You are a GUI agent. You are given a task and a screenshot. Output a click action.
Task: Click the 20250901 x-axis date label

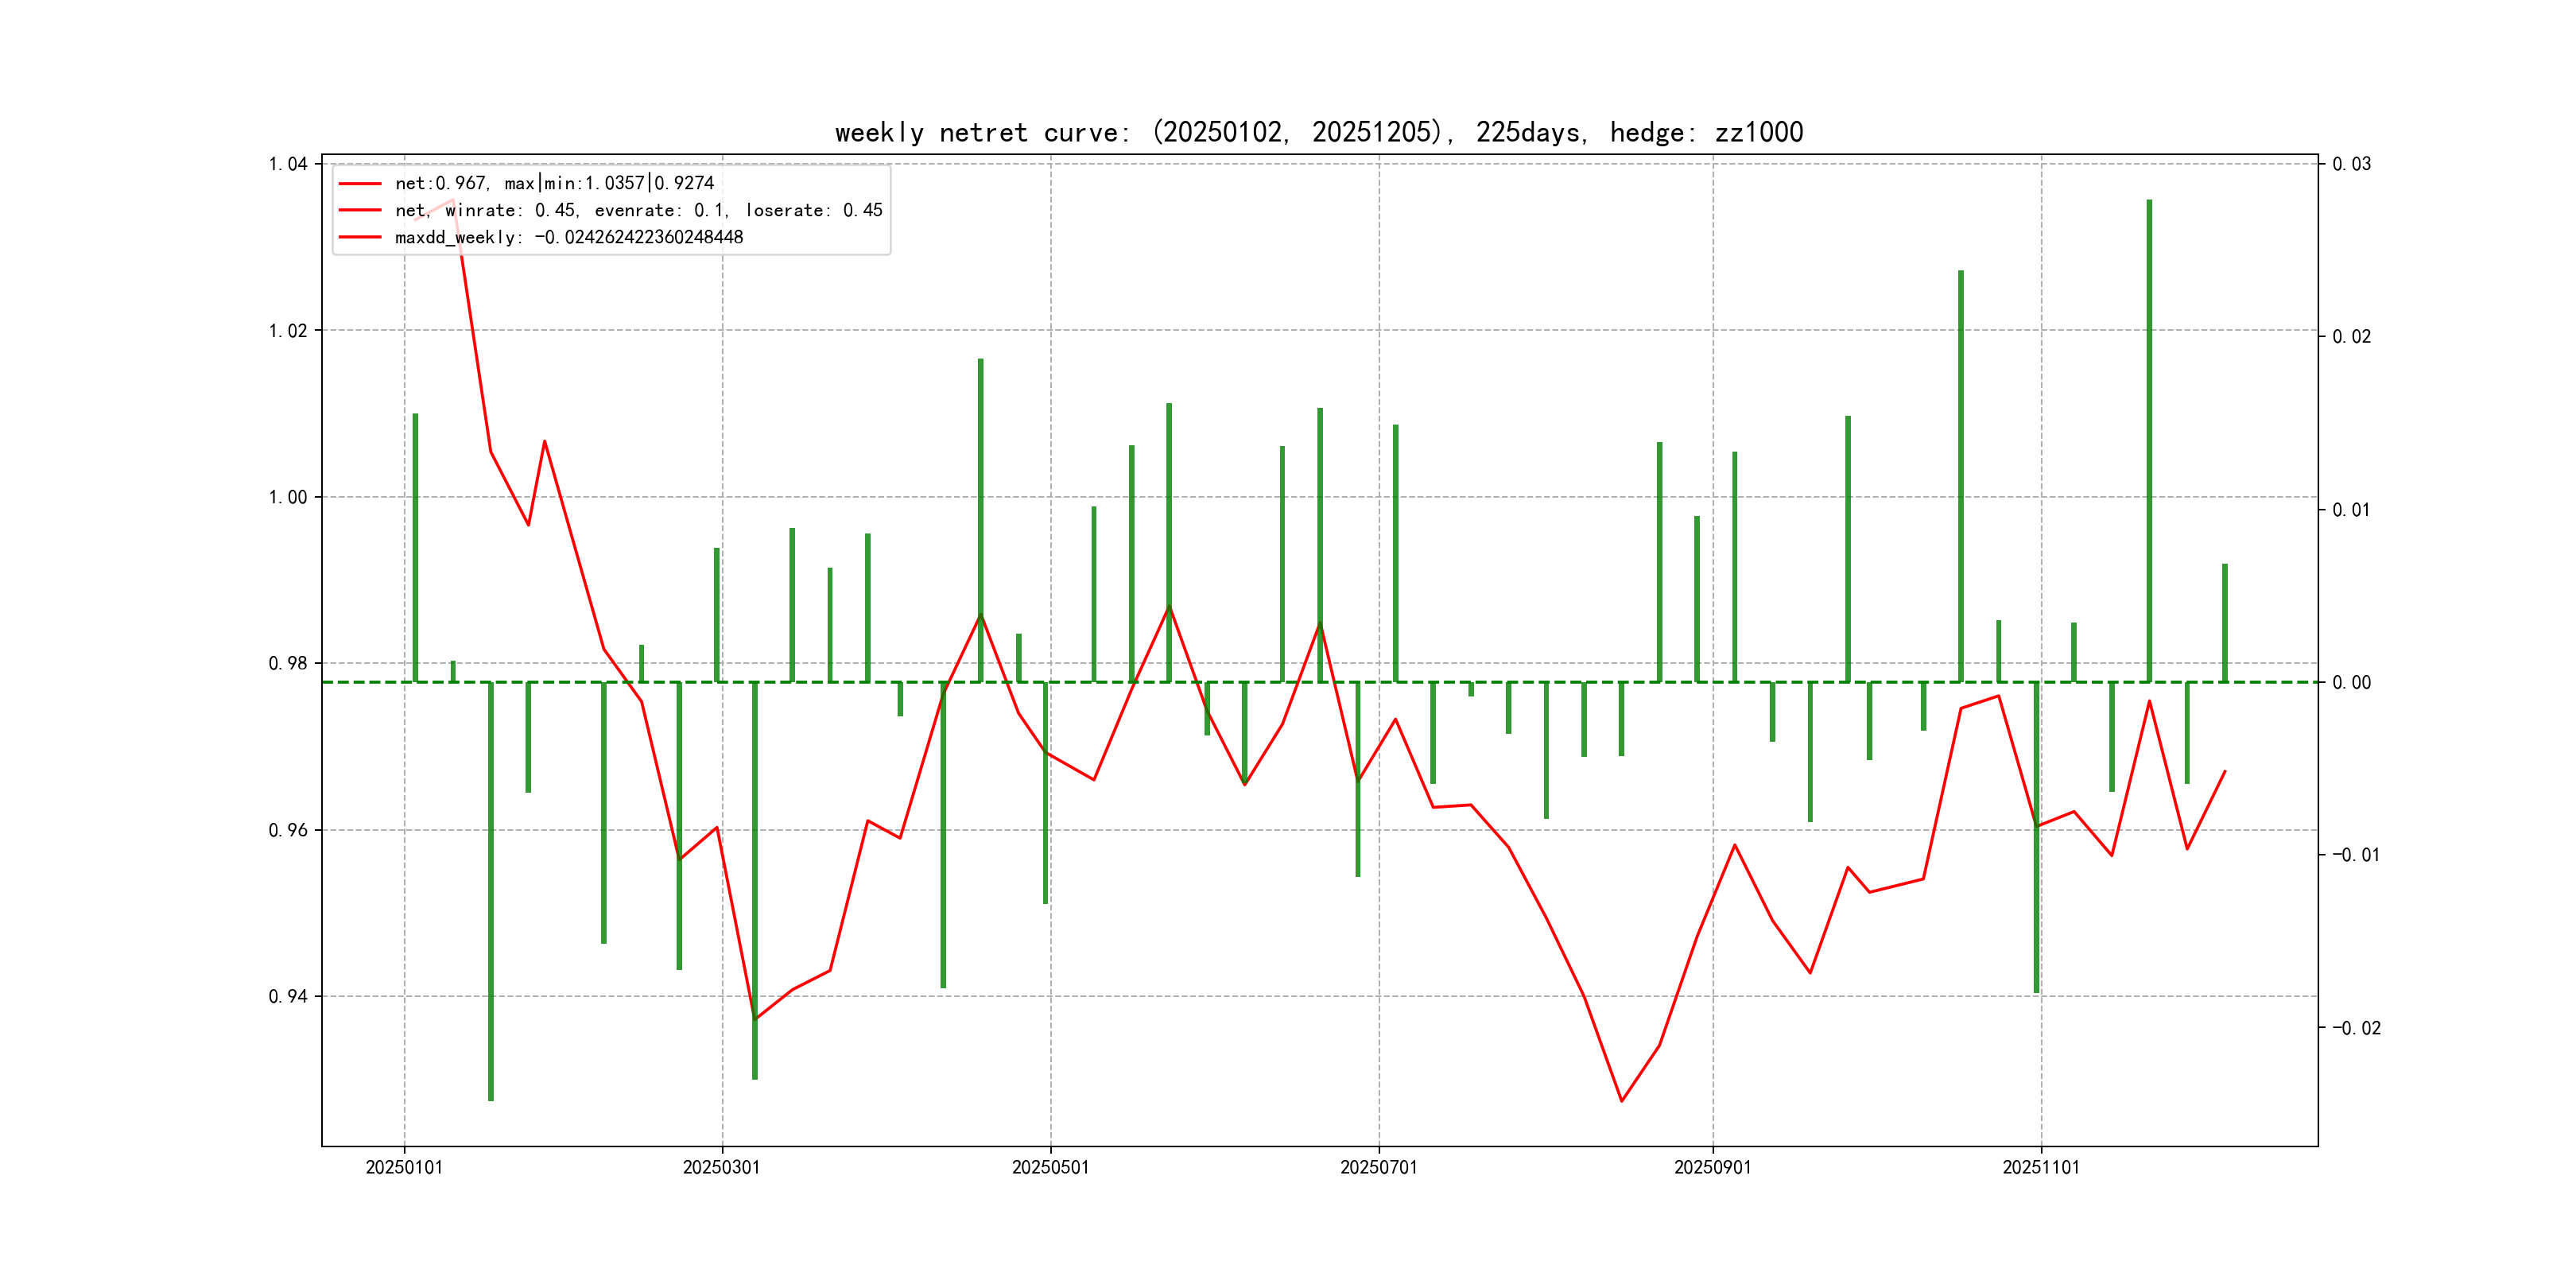(x=1712, y=1167)
